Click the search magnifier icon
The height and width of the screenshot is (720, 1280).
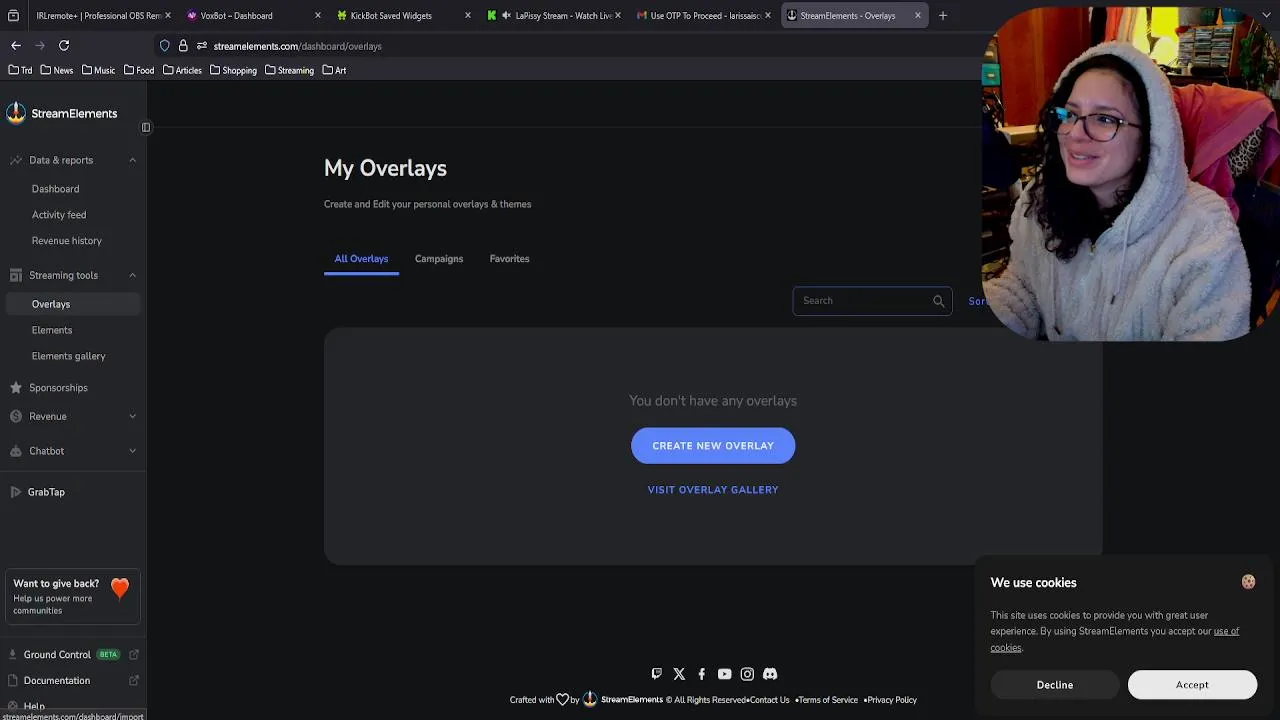coord(938,301)
